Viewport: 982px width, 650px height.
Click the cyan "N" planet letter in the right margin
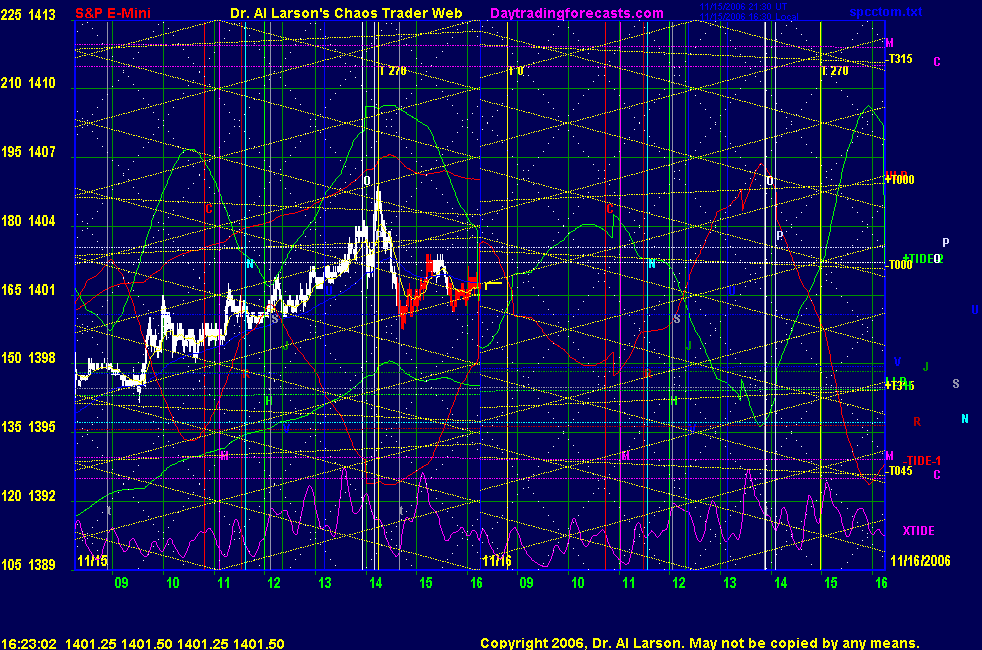tap(964, 419)
